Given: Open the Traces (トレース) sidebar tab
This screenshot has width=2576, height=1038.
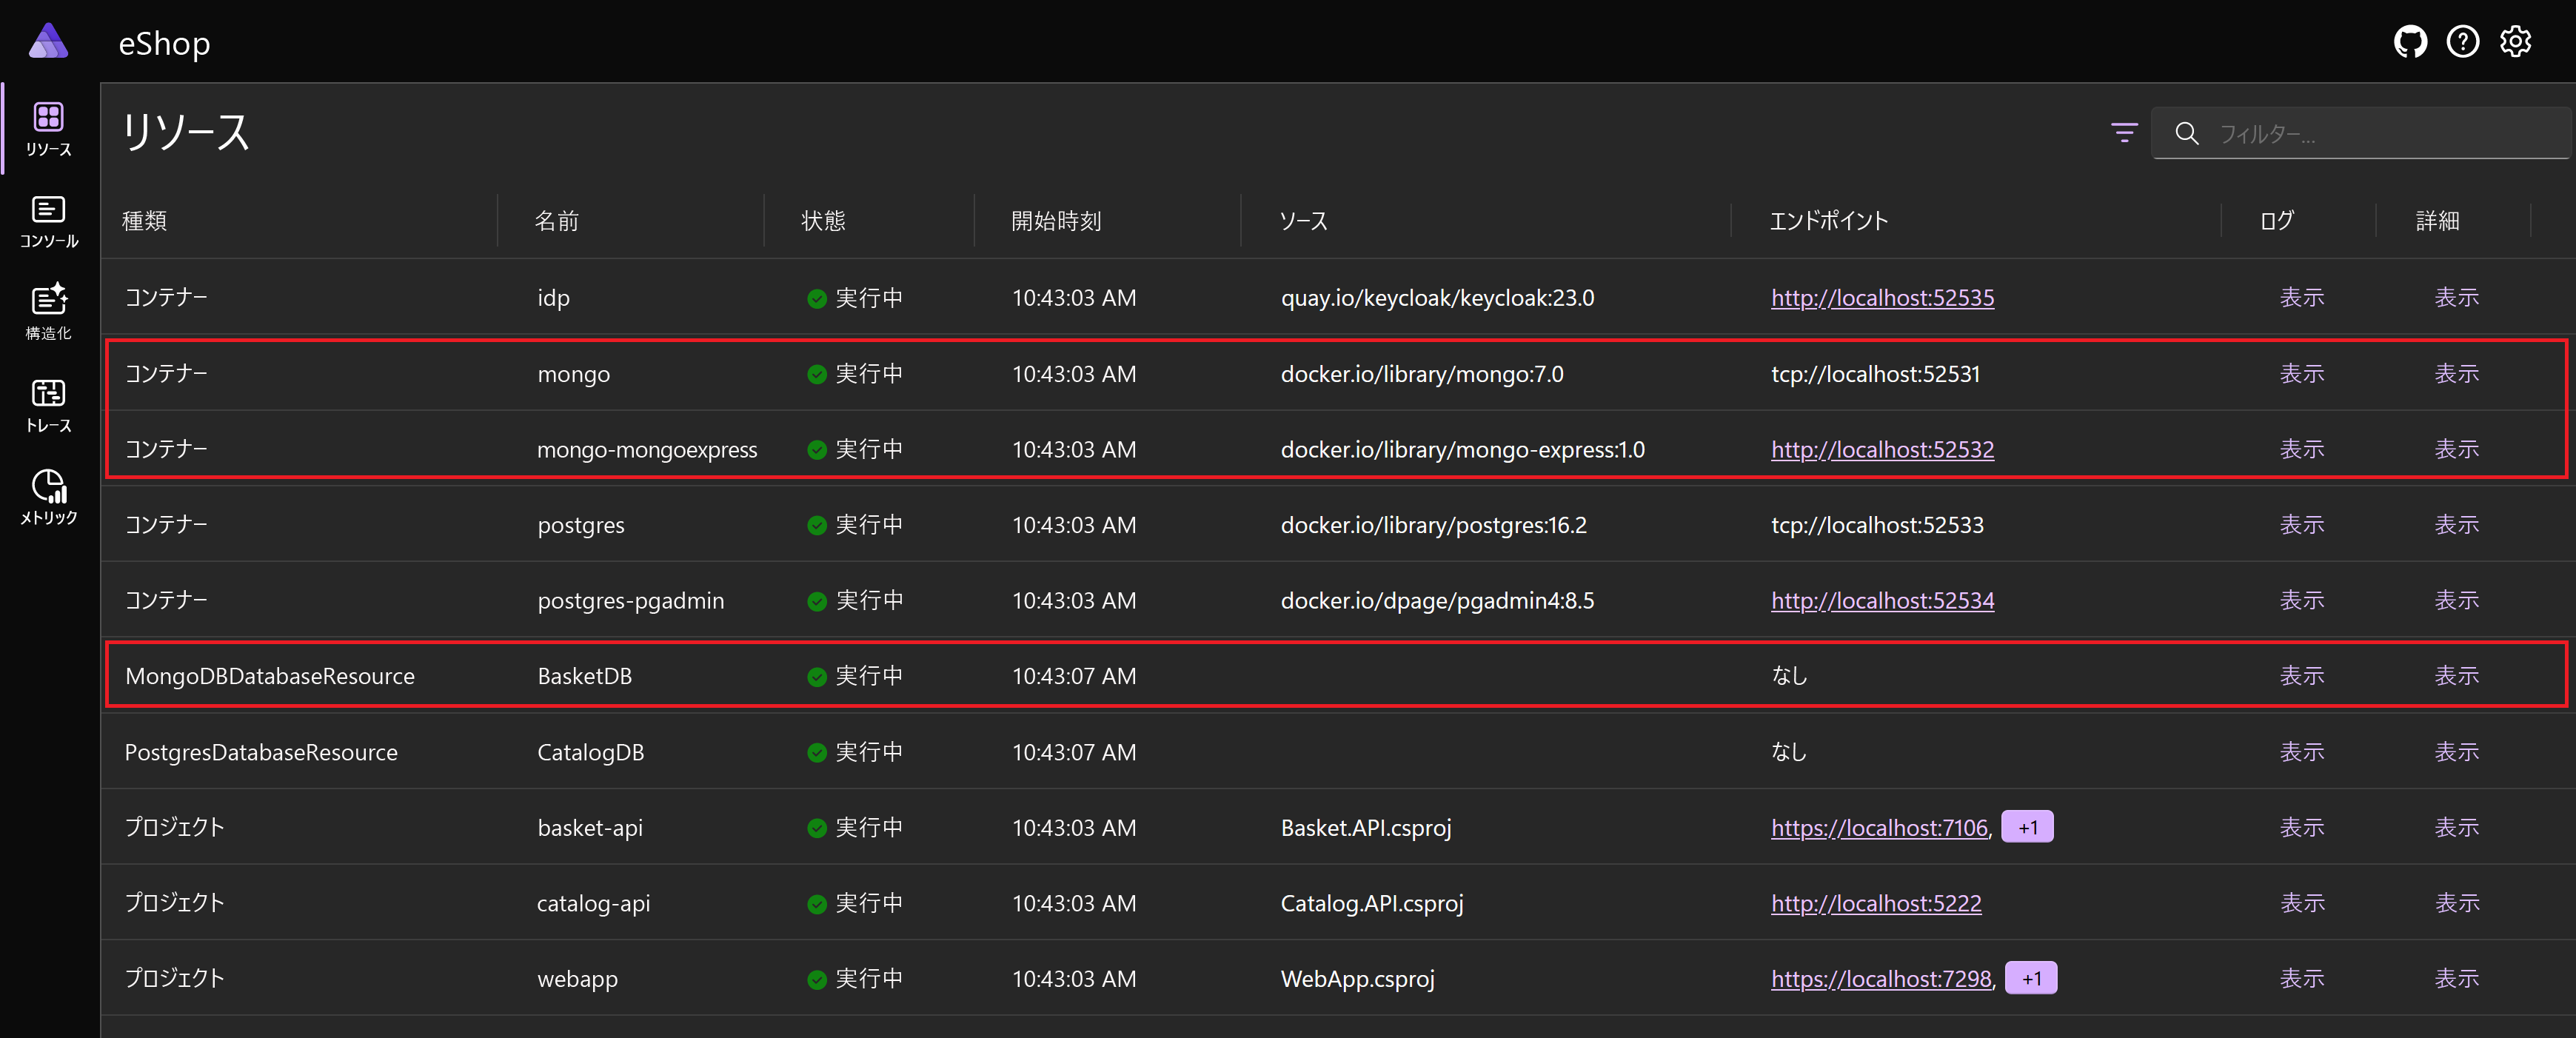Looking at the screenshot, I should (x=48, y=405).
